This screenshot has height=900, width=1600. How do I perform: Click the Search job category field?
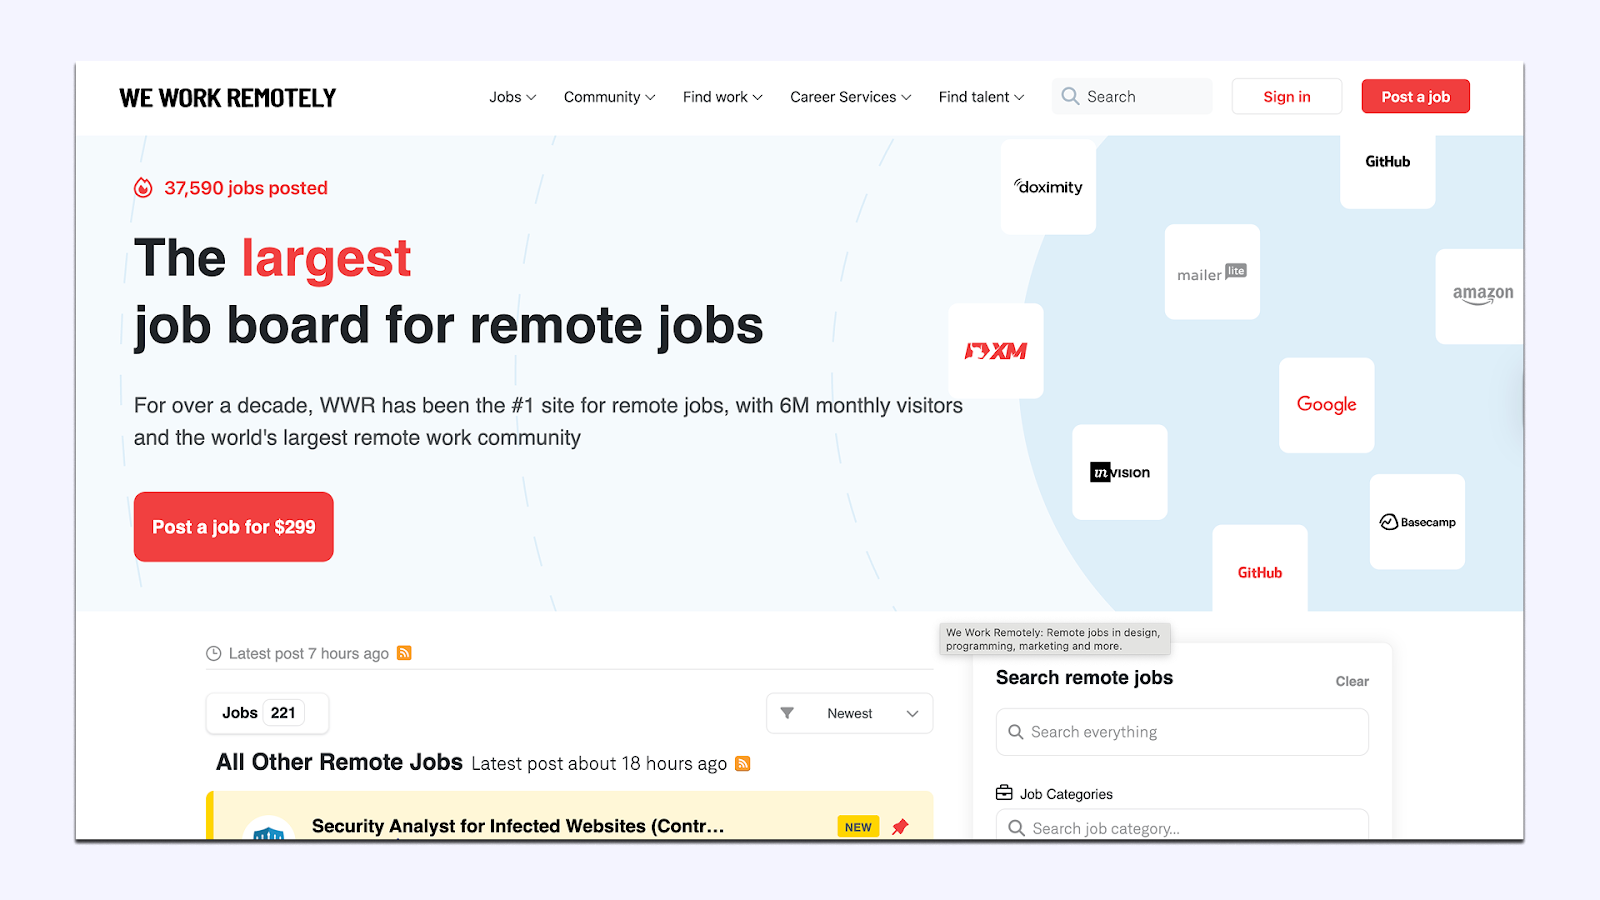pyautogui.click(x=1182, y=825)
